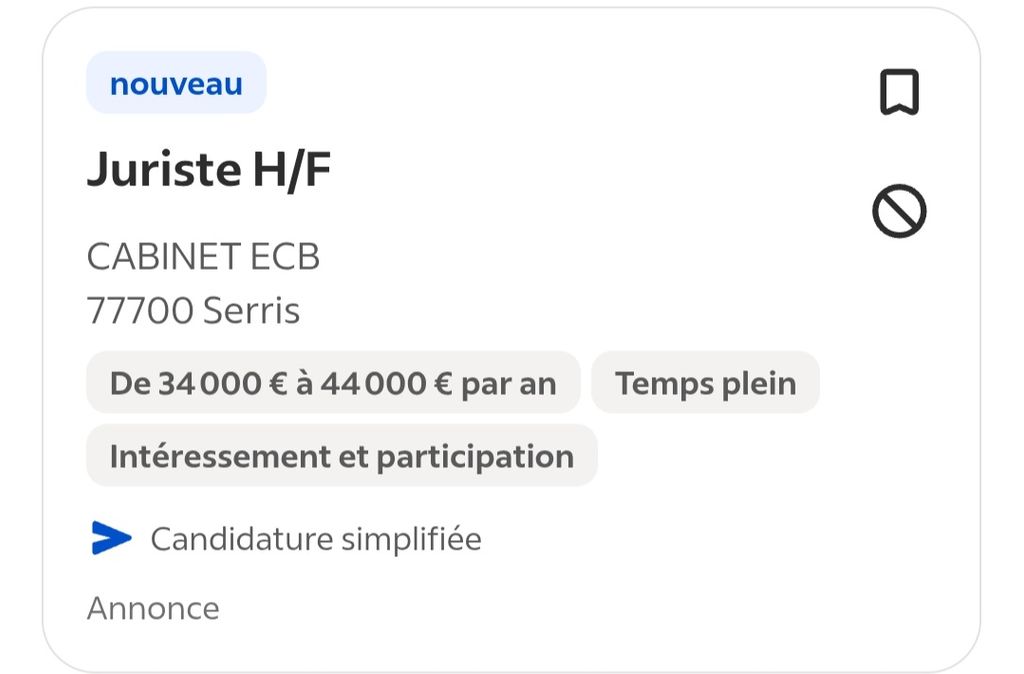Open the Juriste H/F job title
Image resolution: width=1024 pixels, height=674 pixels.
point(209,171)
